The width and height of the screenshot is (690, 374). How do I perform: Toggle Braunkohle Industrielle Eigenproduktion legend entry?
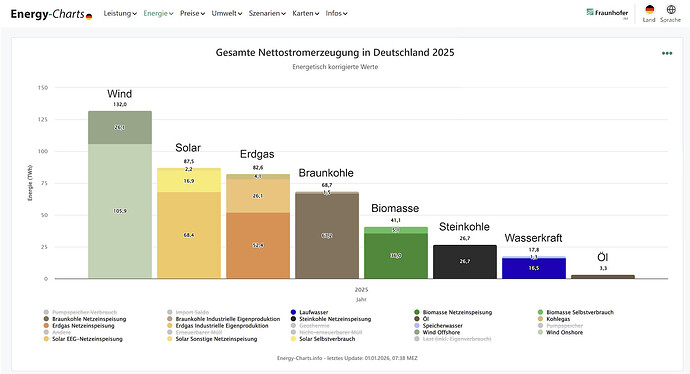click(x=224, y=319)
